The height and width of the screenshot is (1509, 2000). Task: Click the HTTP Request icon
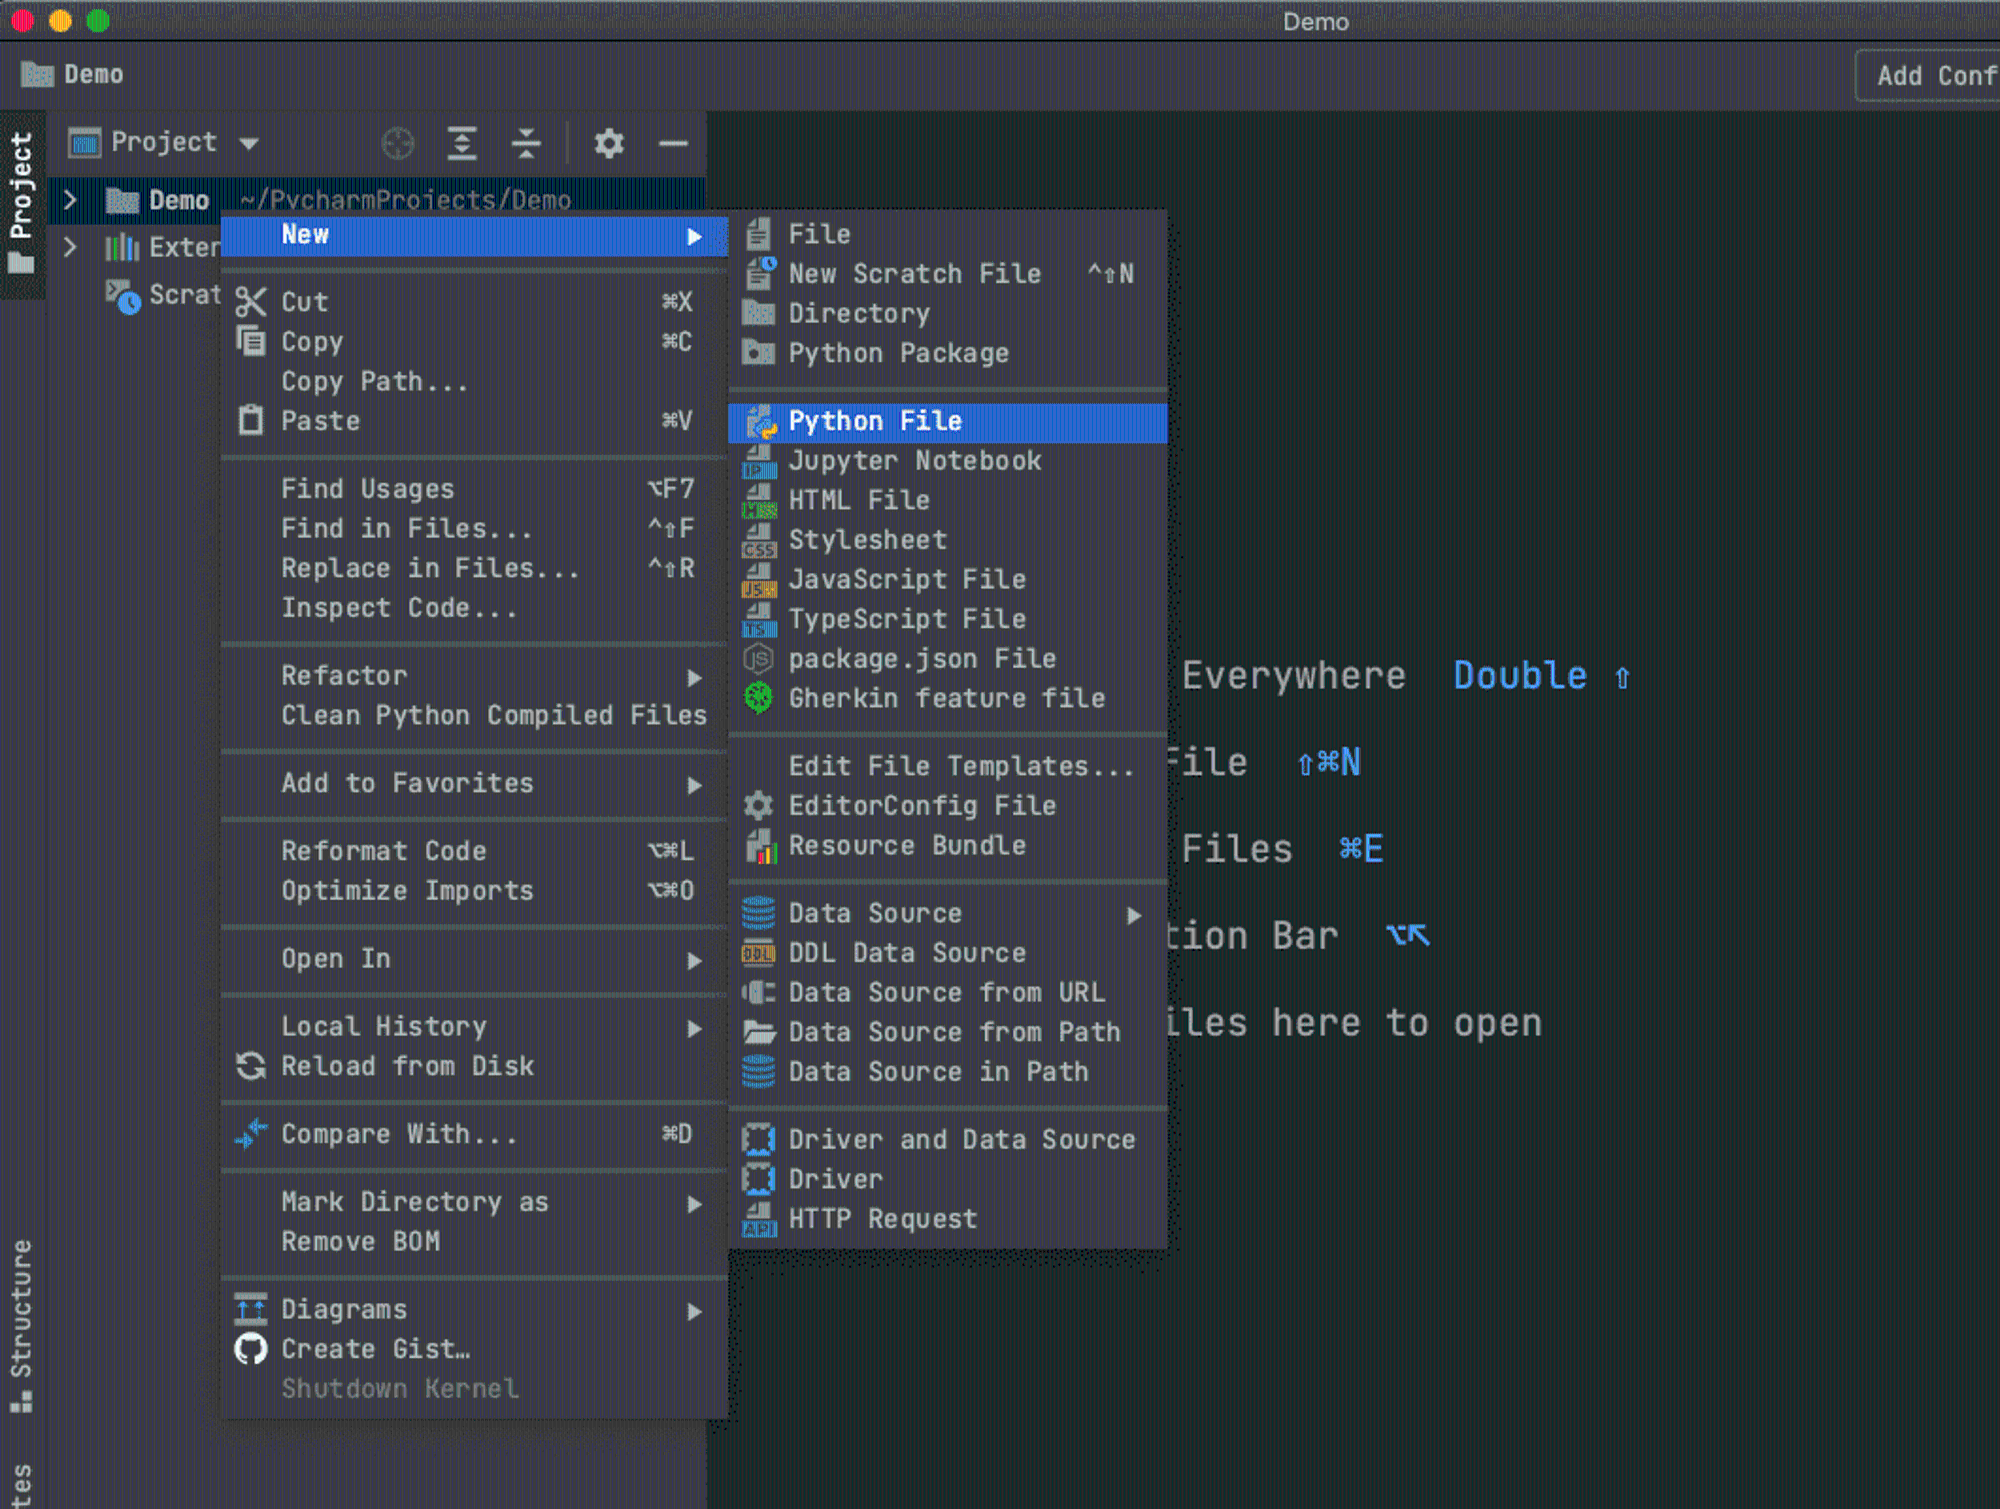point(760,1220)
